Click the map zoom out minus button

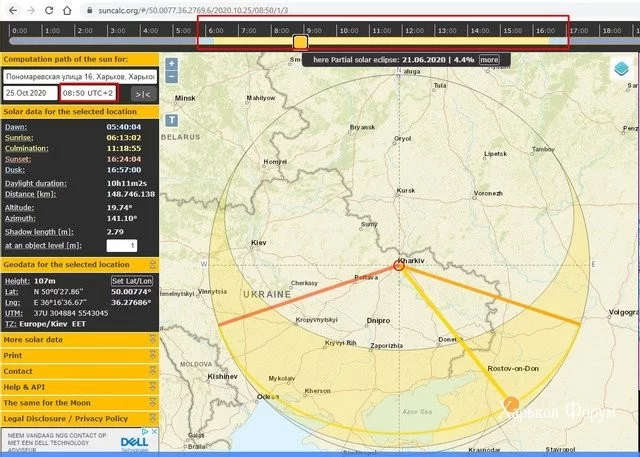pos(171,76)
